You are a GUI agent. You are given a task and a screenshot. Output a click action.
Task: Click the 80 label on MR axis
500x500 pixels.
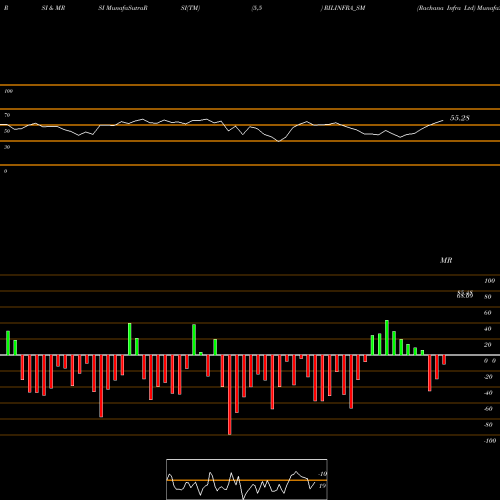[488, 297]
